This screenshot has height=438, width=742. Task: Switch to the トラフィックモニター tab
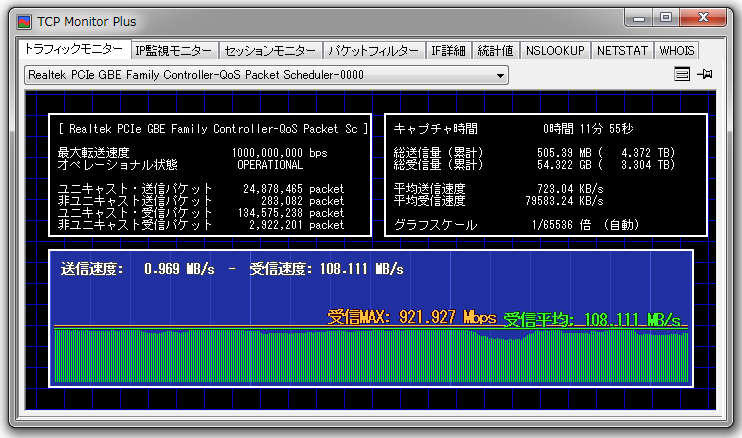[x=74, y=50]
